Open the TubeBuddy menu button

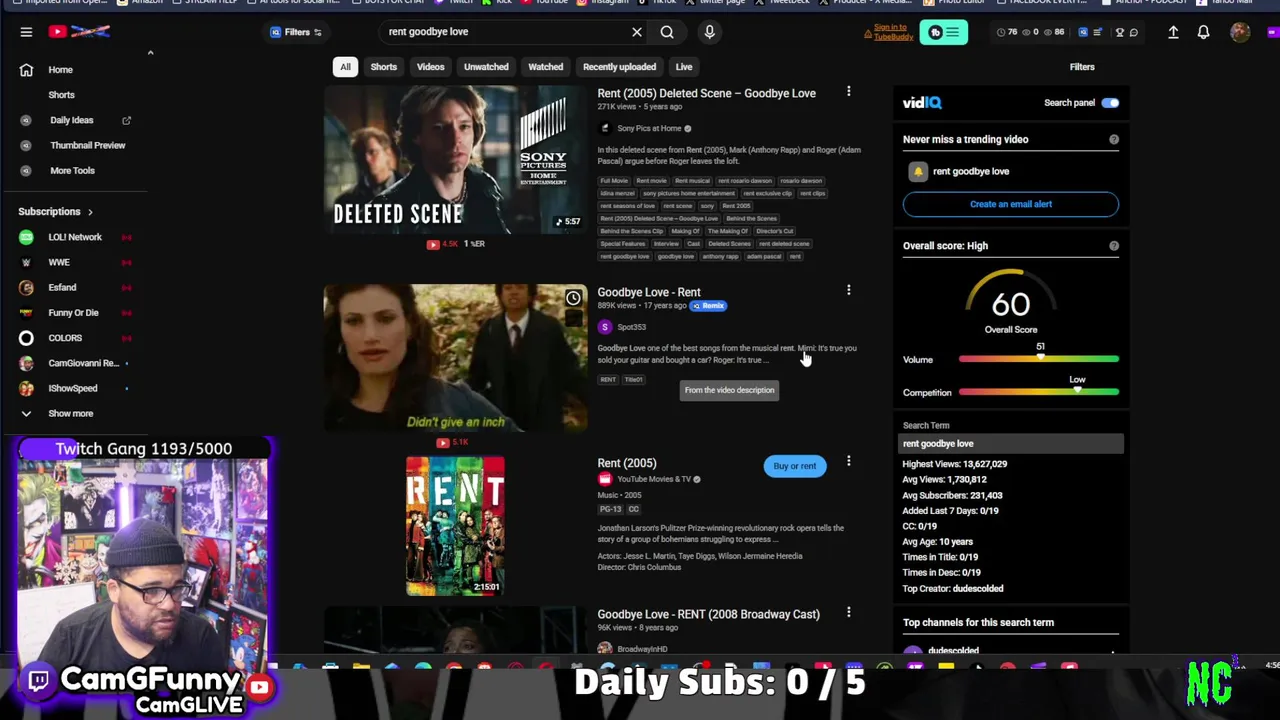click(943, 32)
